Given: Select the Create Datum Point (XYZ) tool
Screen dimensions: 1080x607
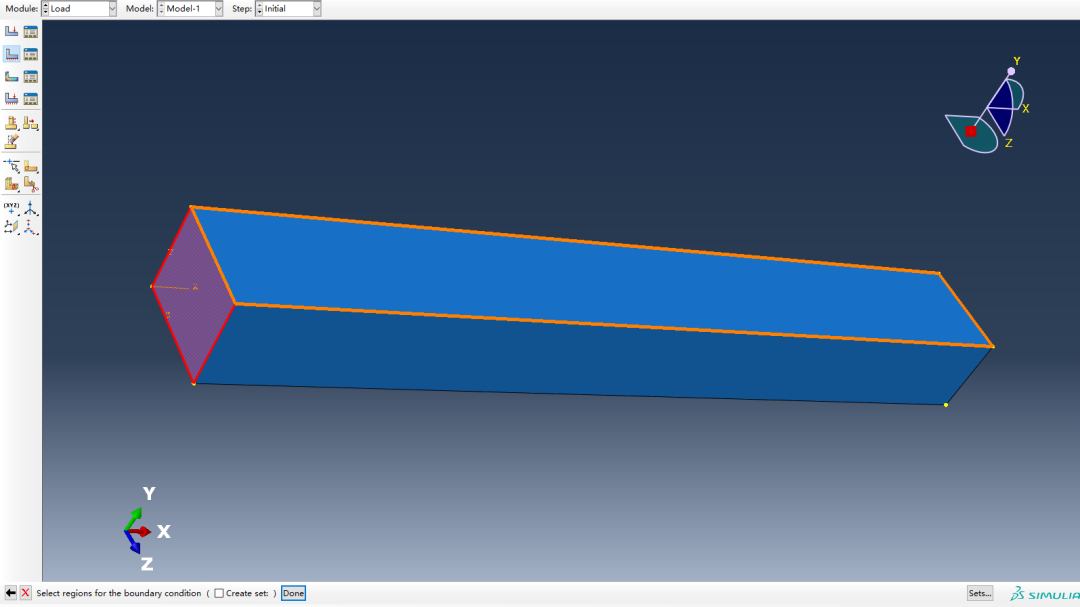Looking at the screenshot, I should pyautogui.click(x=12, y=208).
